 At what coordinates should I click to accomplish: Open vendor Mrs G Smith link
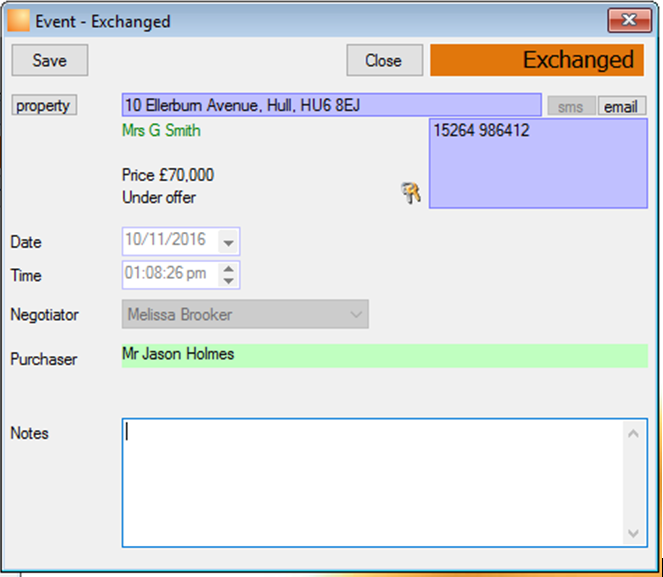coord(161,130)
